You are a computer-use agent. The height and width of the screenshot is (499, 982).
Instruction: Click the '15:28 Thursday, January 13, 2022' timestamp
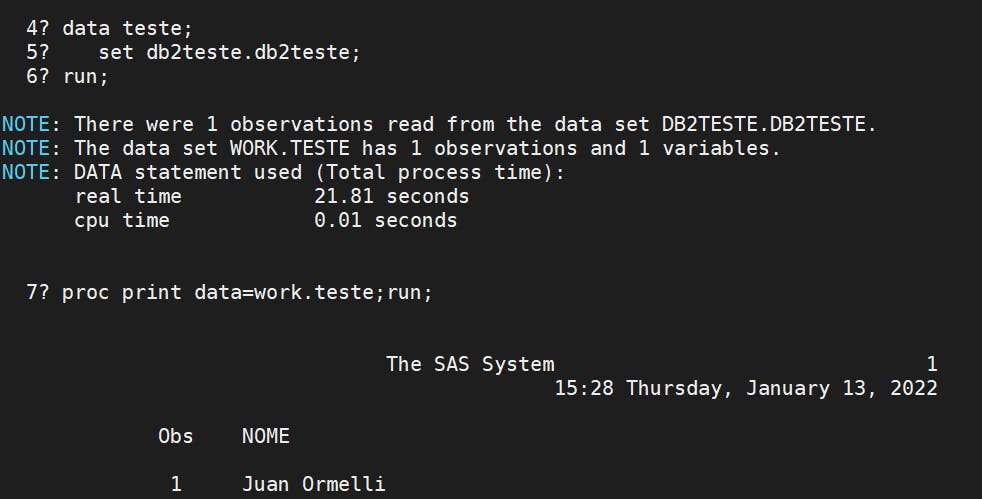[x=746, y=388]
